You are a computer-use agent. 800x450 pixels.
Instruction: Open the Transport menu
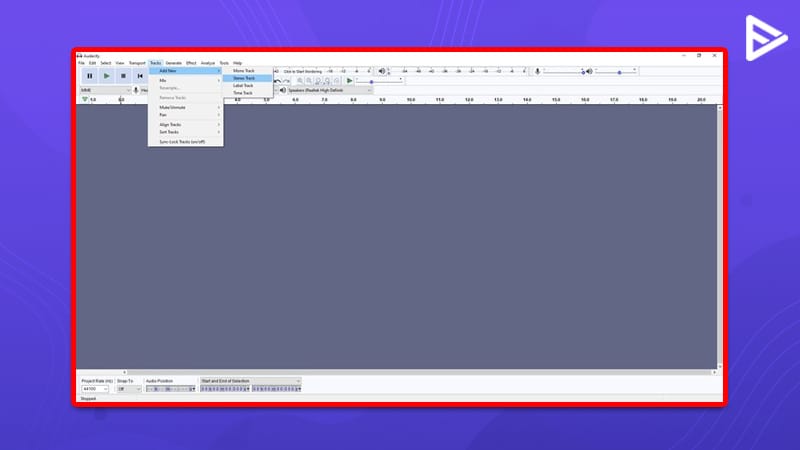click(x=137, y=63)
